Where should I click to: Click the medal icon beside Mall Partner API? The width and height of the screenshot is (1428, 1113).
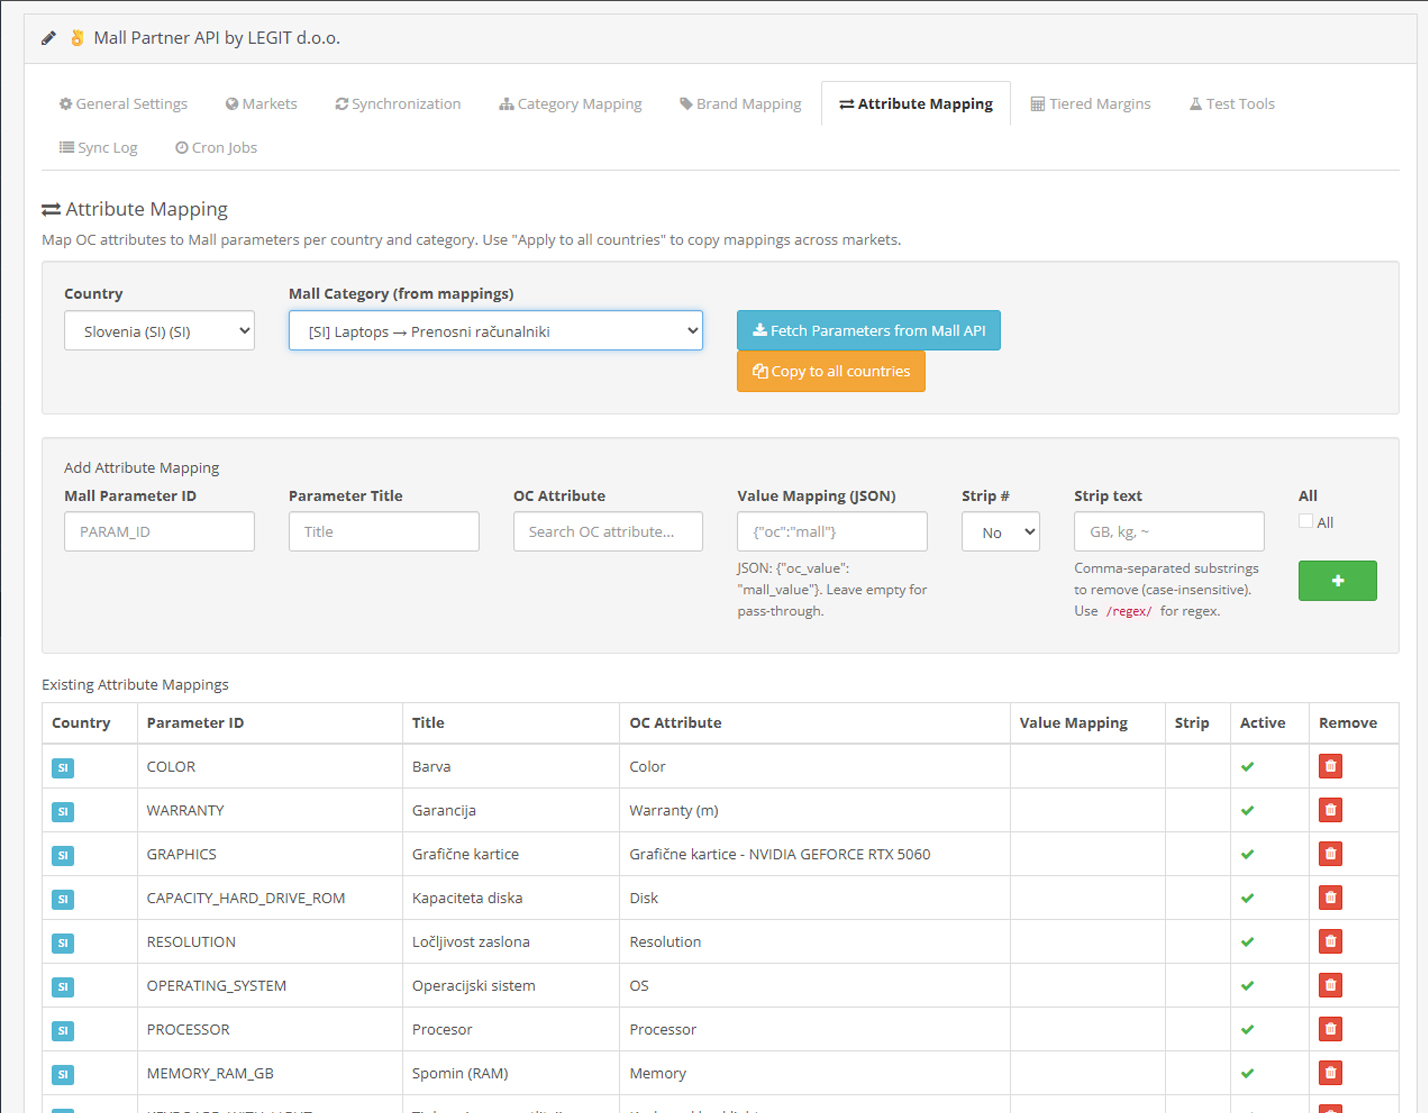[77, 38]
